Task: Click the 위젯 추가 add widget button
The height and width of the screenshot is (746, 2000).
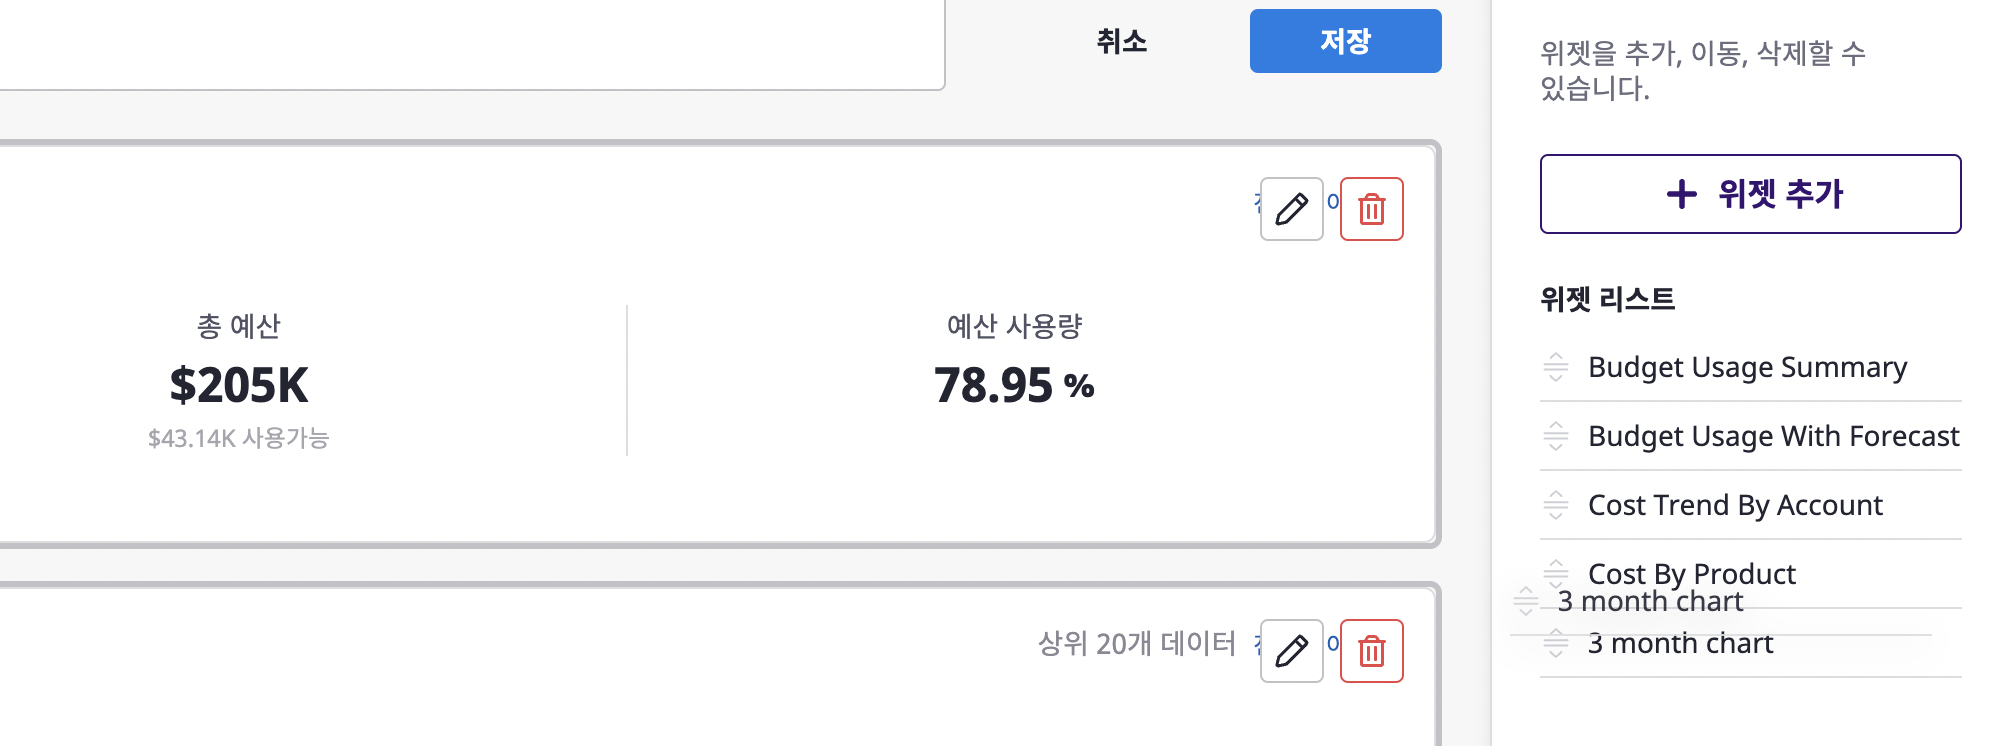Action: (x=1750, y=194)
